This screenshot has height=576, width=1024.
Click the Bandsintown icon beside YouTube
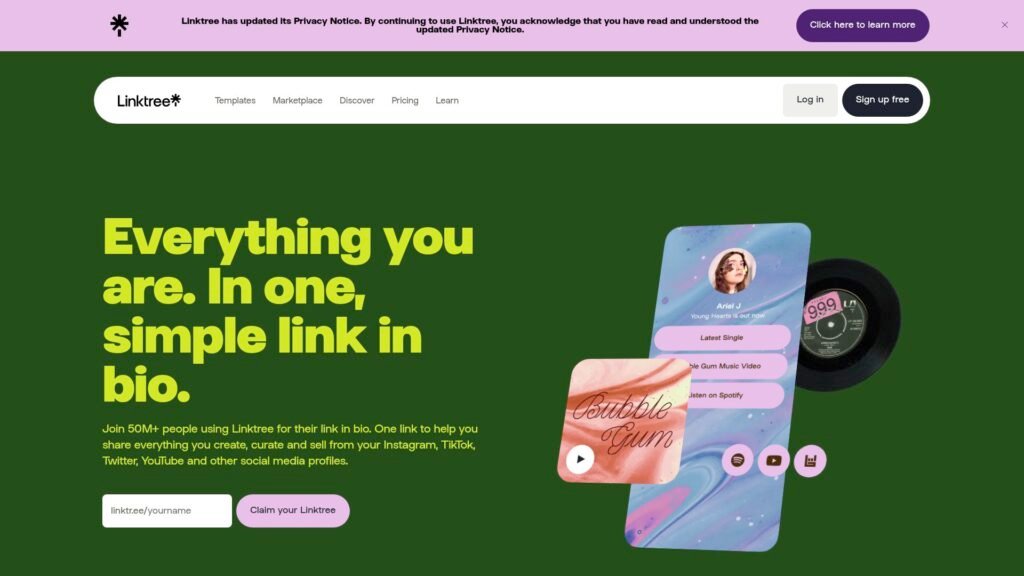(x=810, y=460)
